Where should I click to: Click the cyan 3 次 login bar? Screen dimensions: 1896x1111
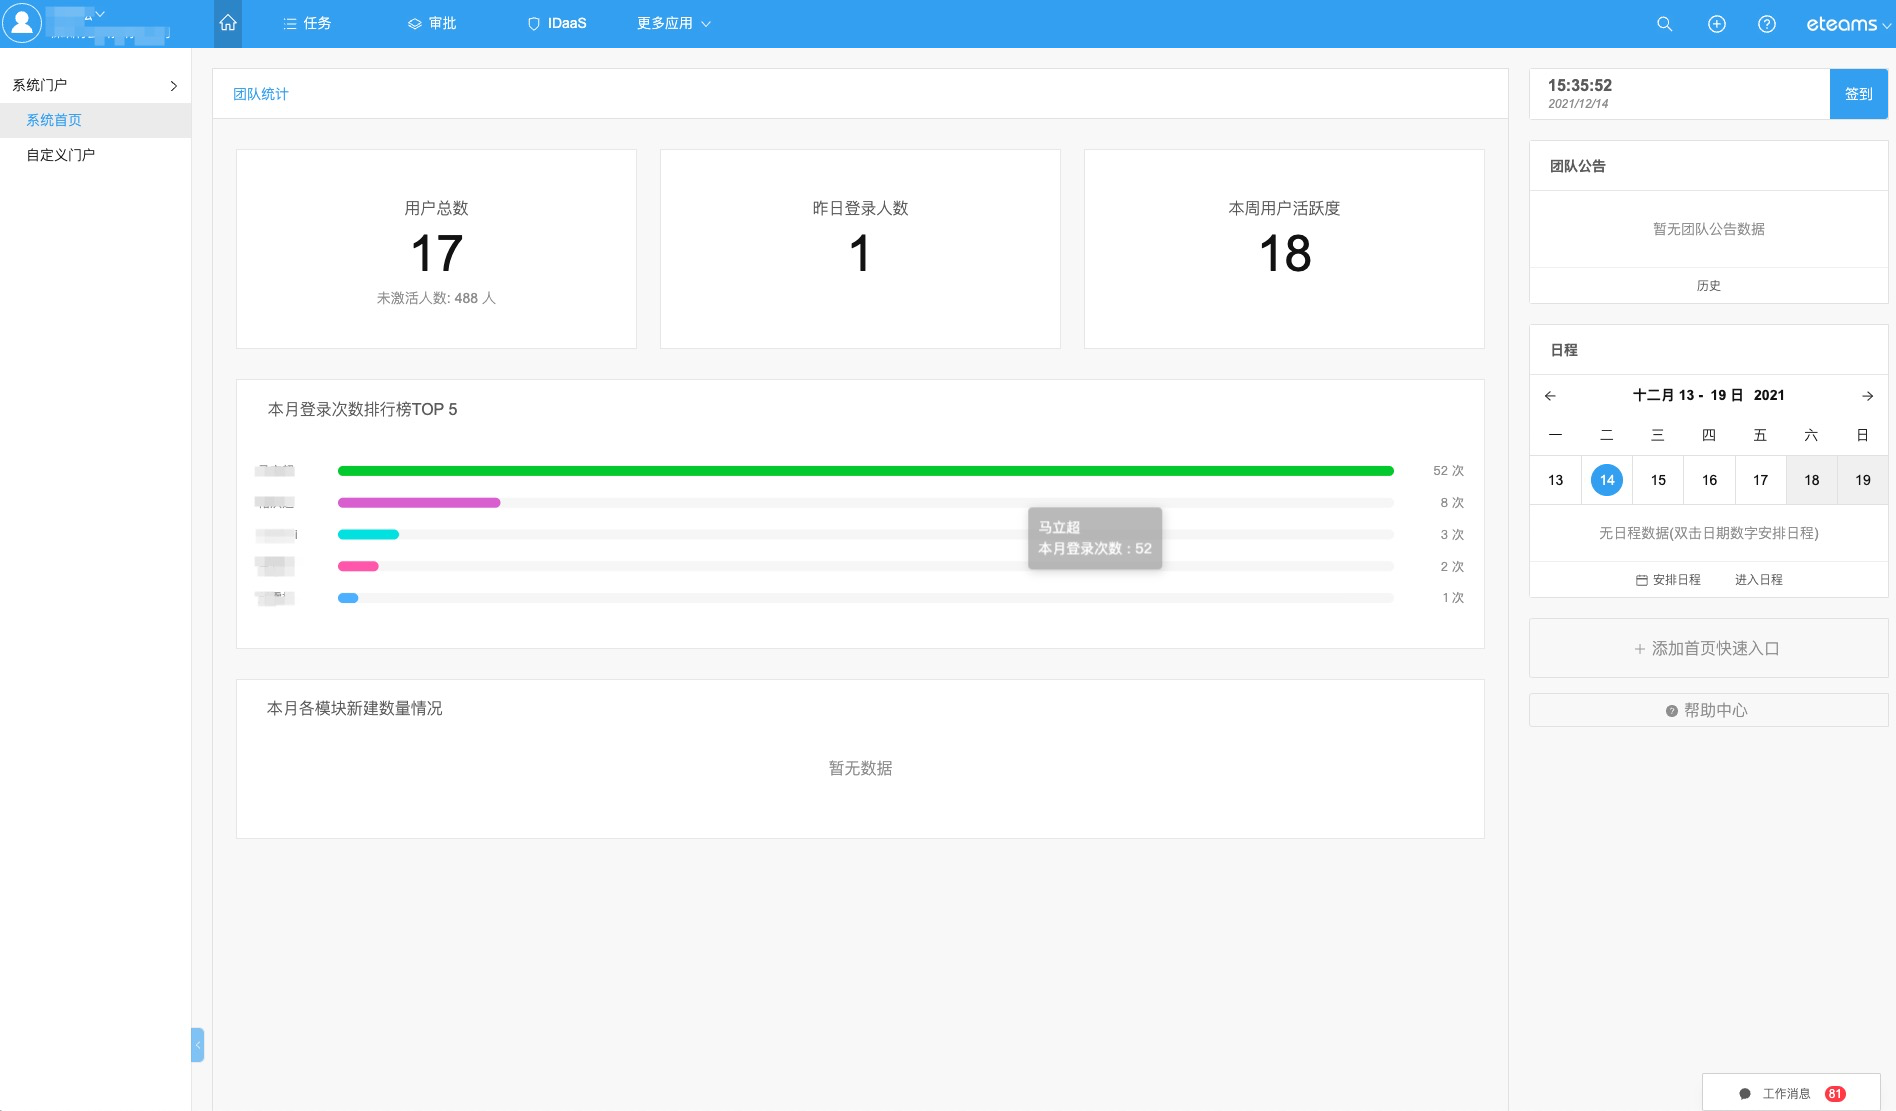pyautogui.click(x=368, y=535)
